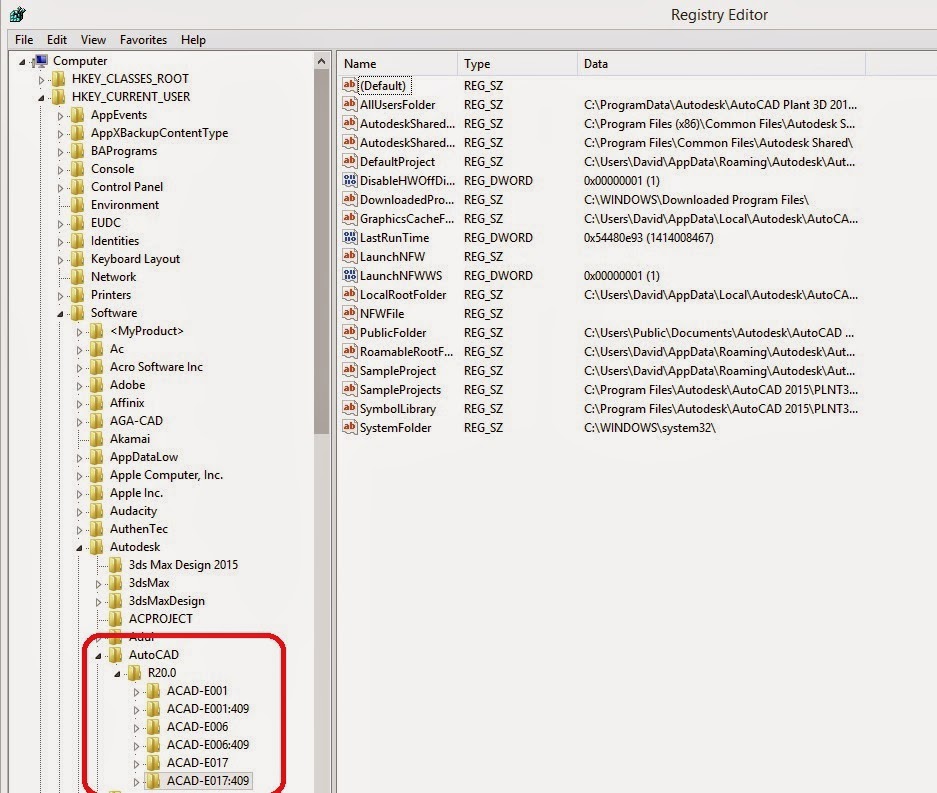Click the ACAD-E017:409 folder icon

[154, 780]
